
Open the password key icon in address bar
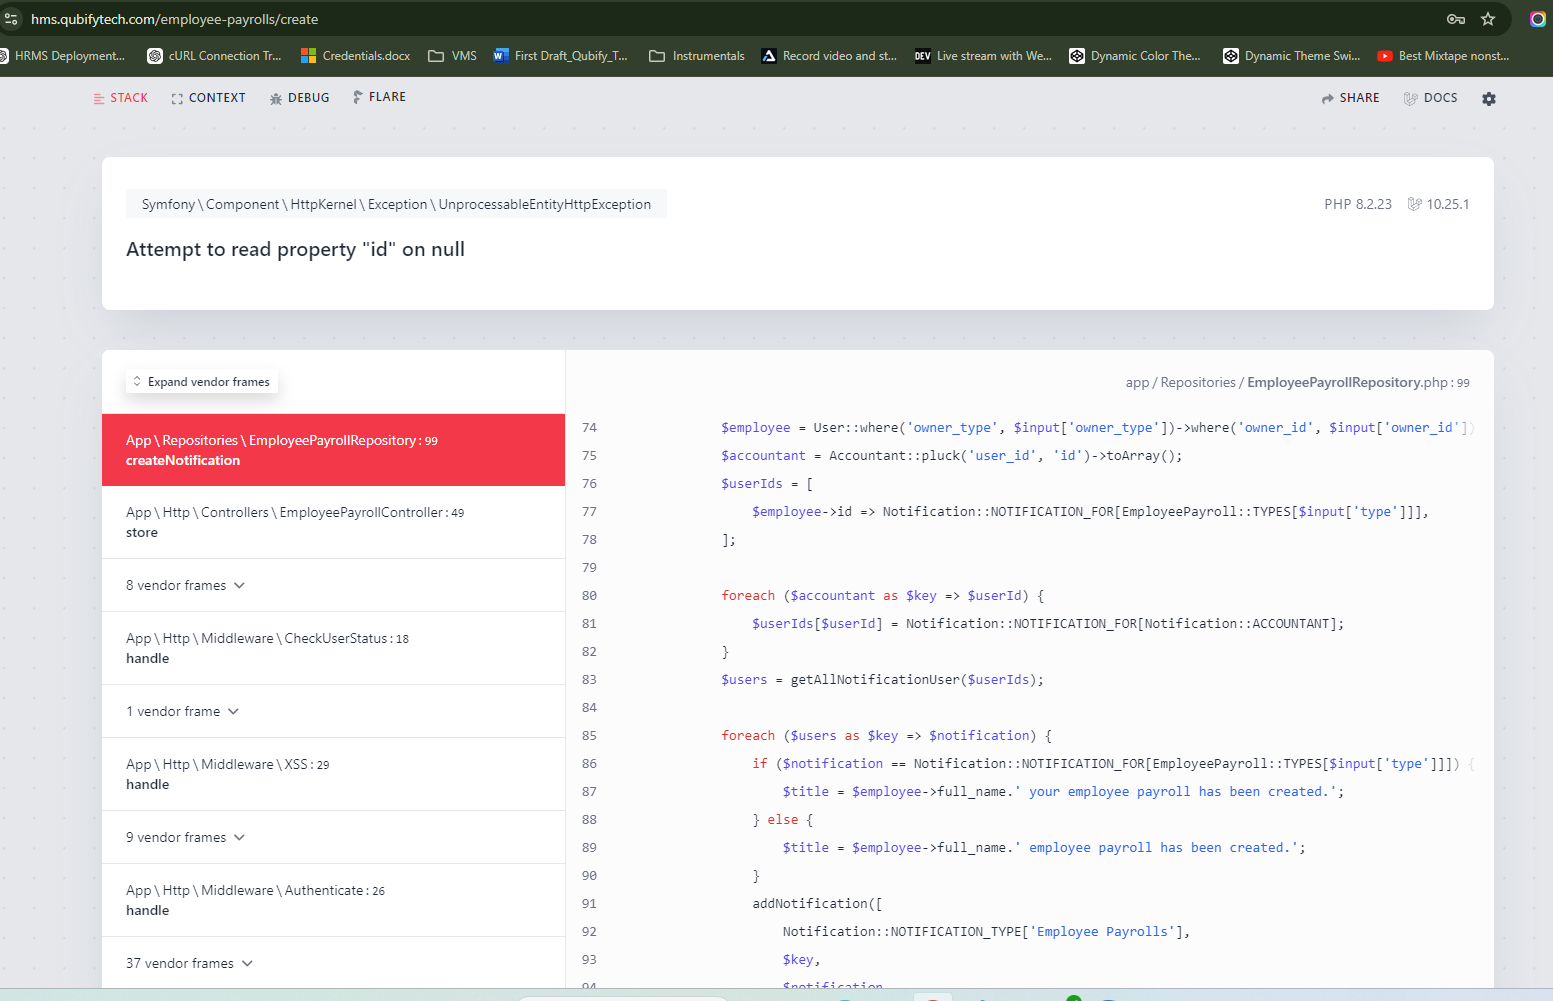(1456, 19)
